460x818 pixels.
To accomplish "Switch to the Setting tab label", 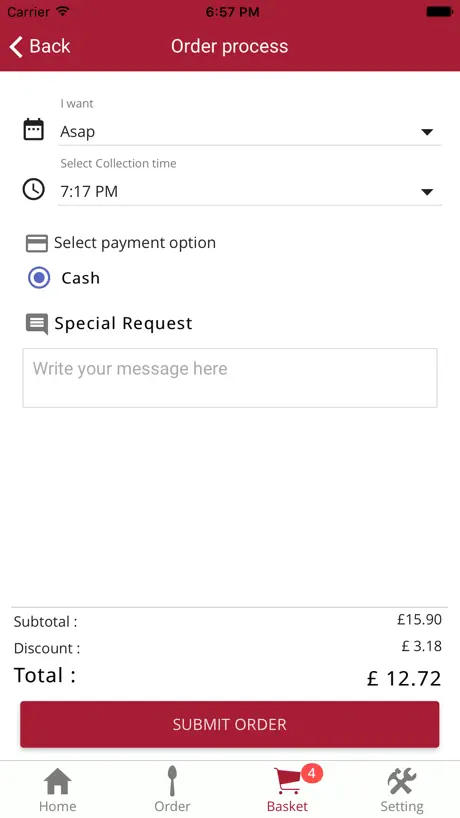I will point(402,806).
